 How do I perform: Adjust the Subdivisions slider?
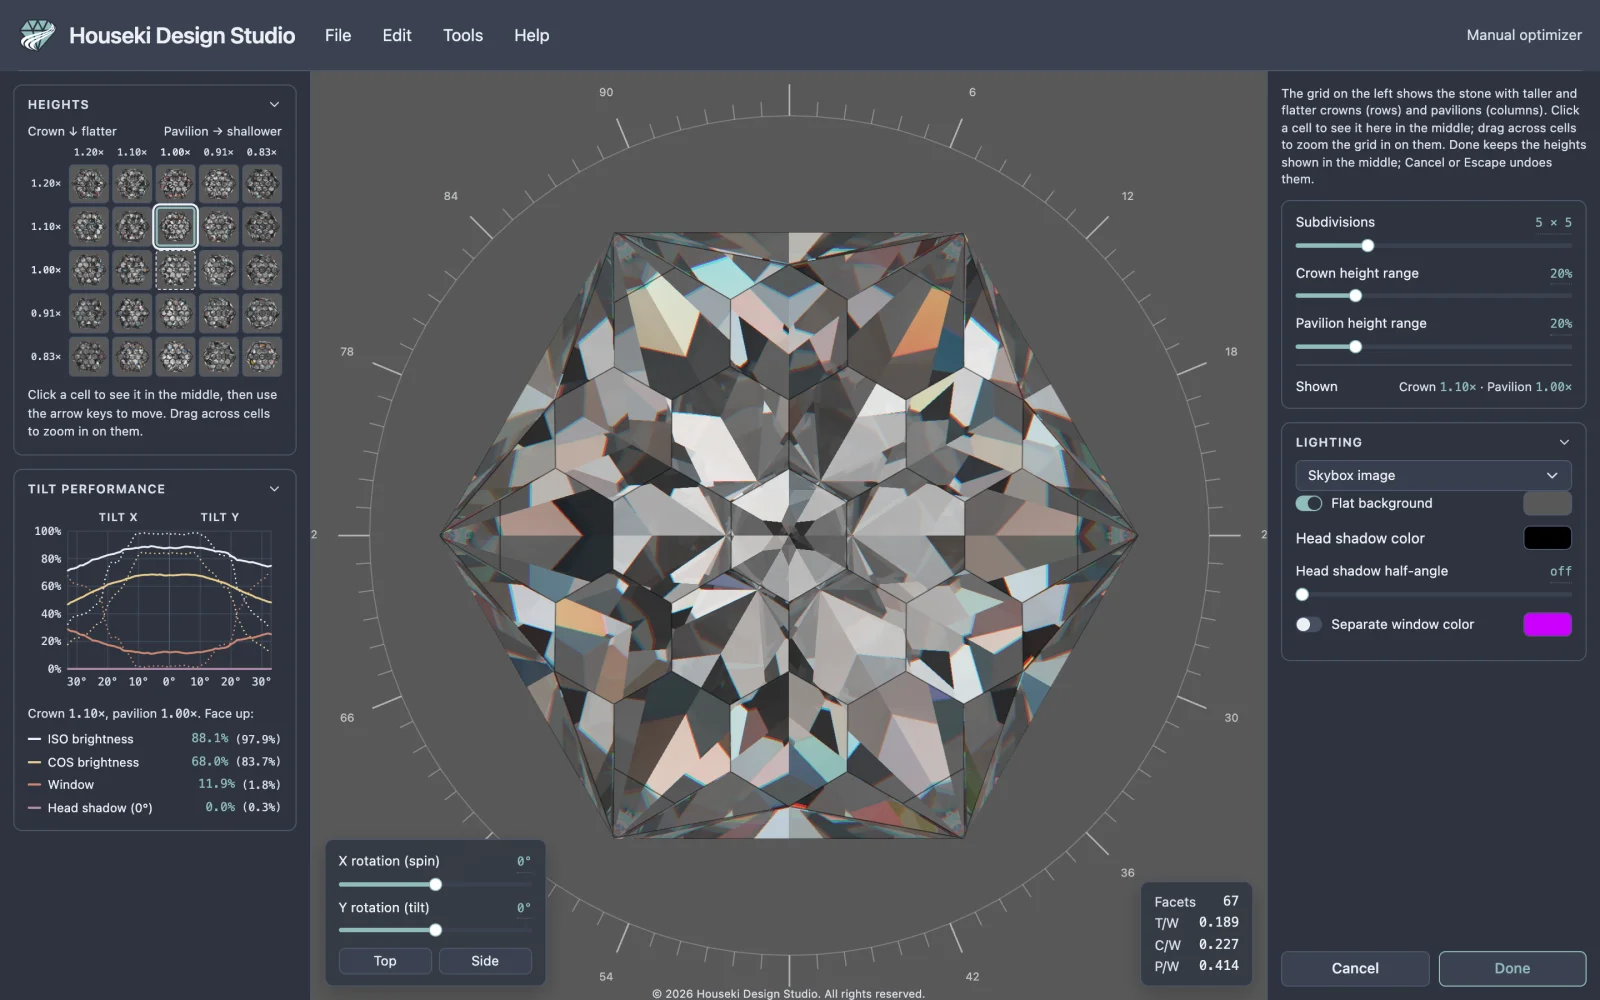[x=1433, y=246]
